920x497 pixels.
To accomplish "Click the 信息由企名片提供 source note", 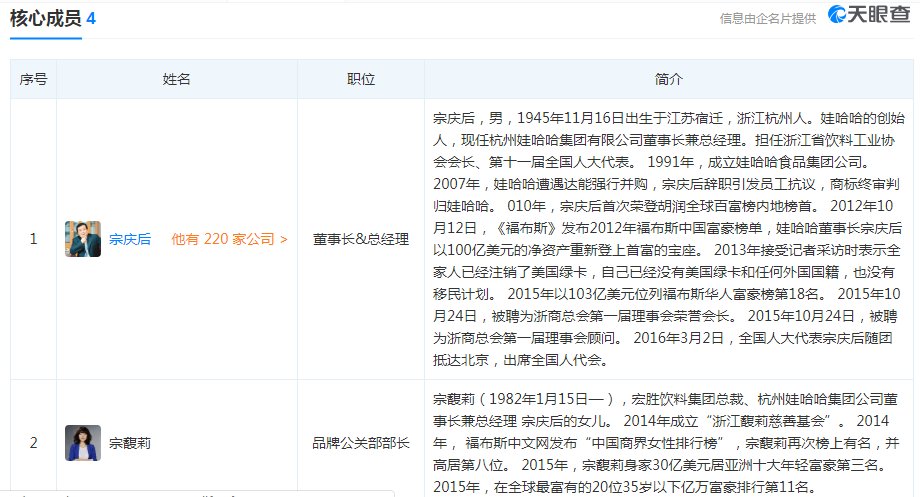I will point(767,19).
